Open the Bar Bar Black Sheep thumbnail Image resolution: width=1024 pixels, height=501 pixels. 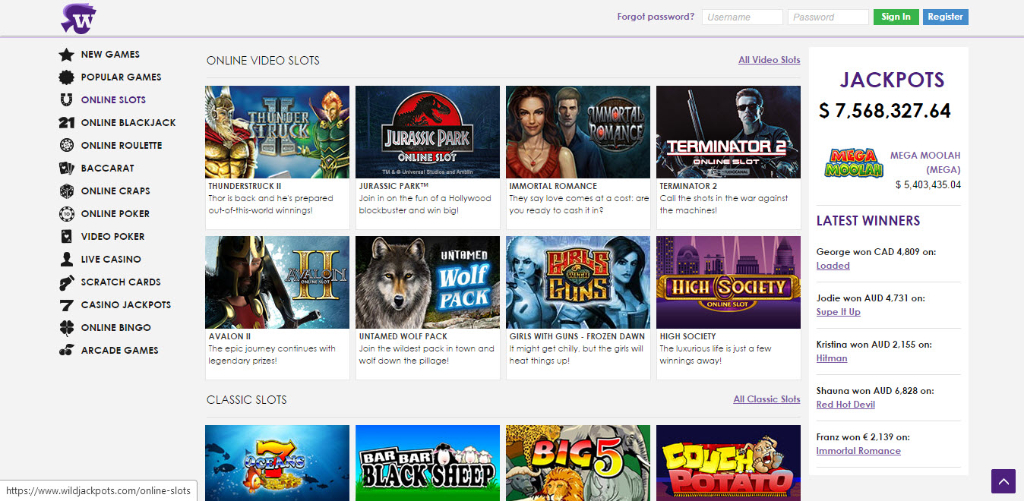tap(428, 463)
